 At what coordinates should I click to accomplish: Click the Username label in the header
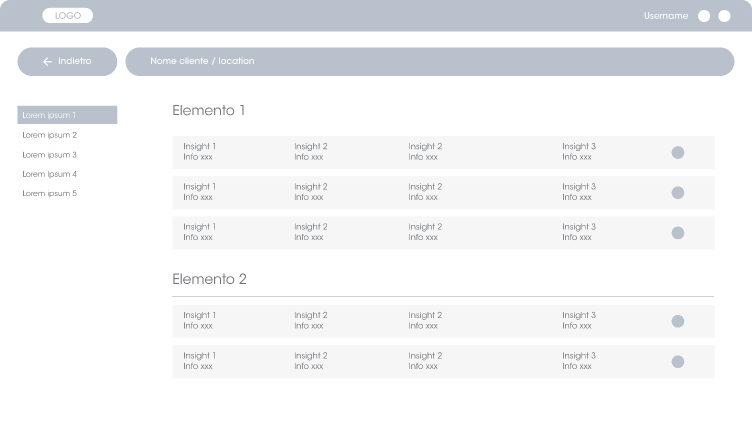[665, 16]
